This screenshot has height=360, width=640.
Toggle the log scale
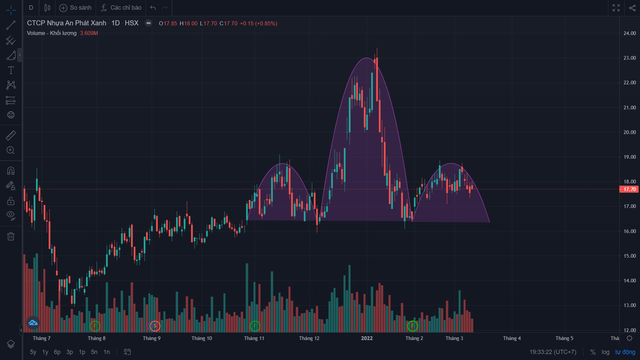pyautogui.click(x=605, y=352)
